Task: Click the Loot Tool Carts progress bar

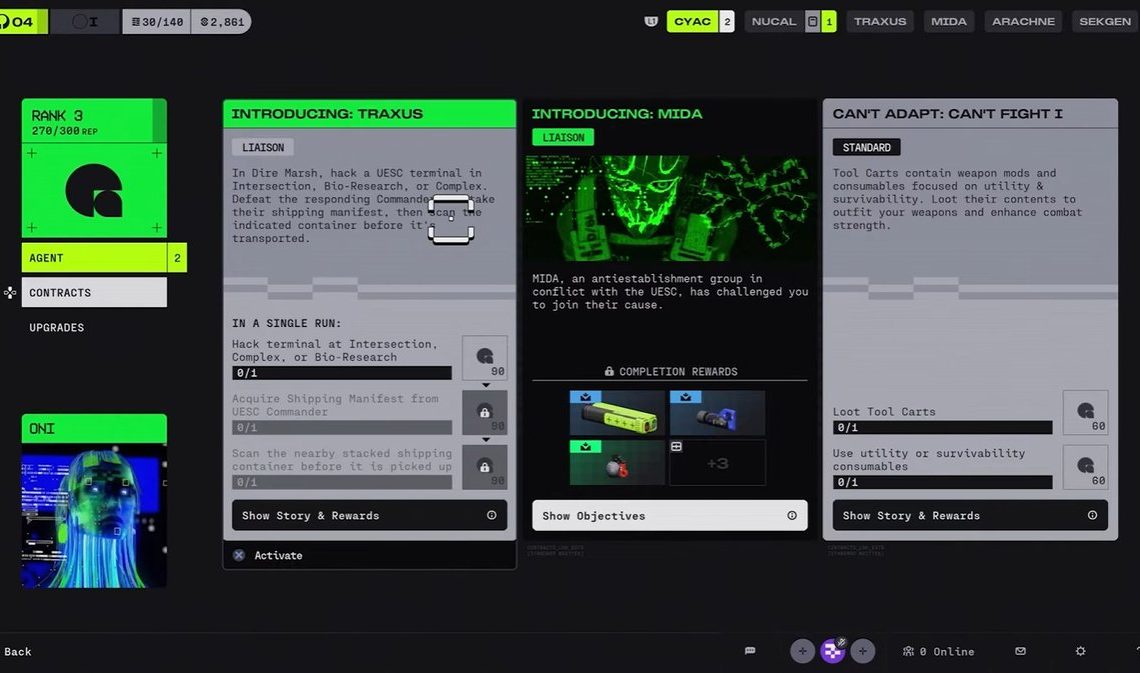Action: 942,427
